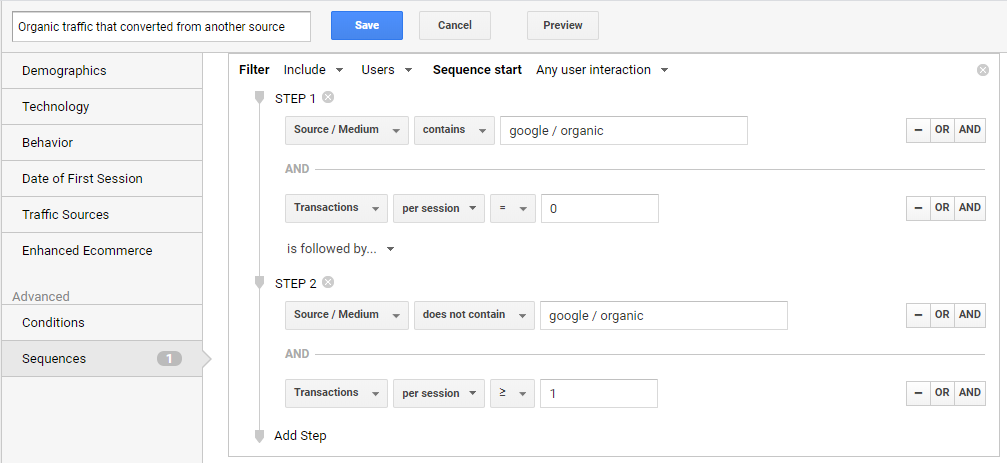
Task: Click minus beside Step 2 Transactions ≥ 1 row
Action: [x=917, y=393]
